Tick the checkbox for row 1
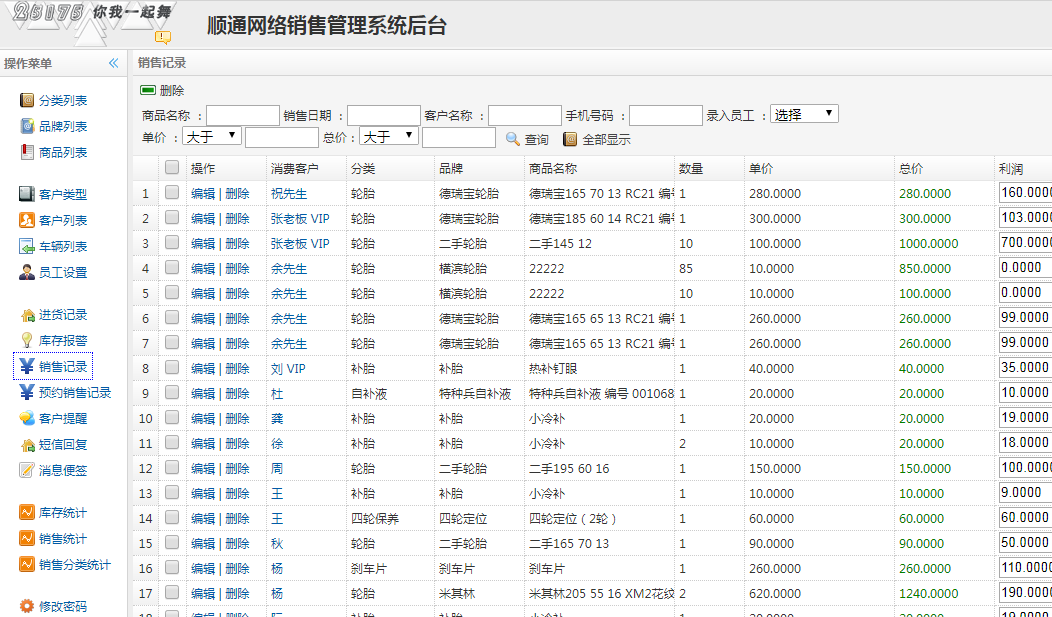 (x=172, y=192)
